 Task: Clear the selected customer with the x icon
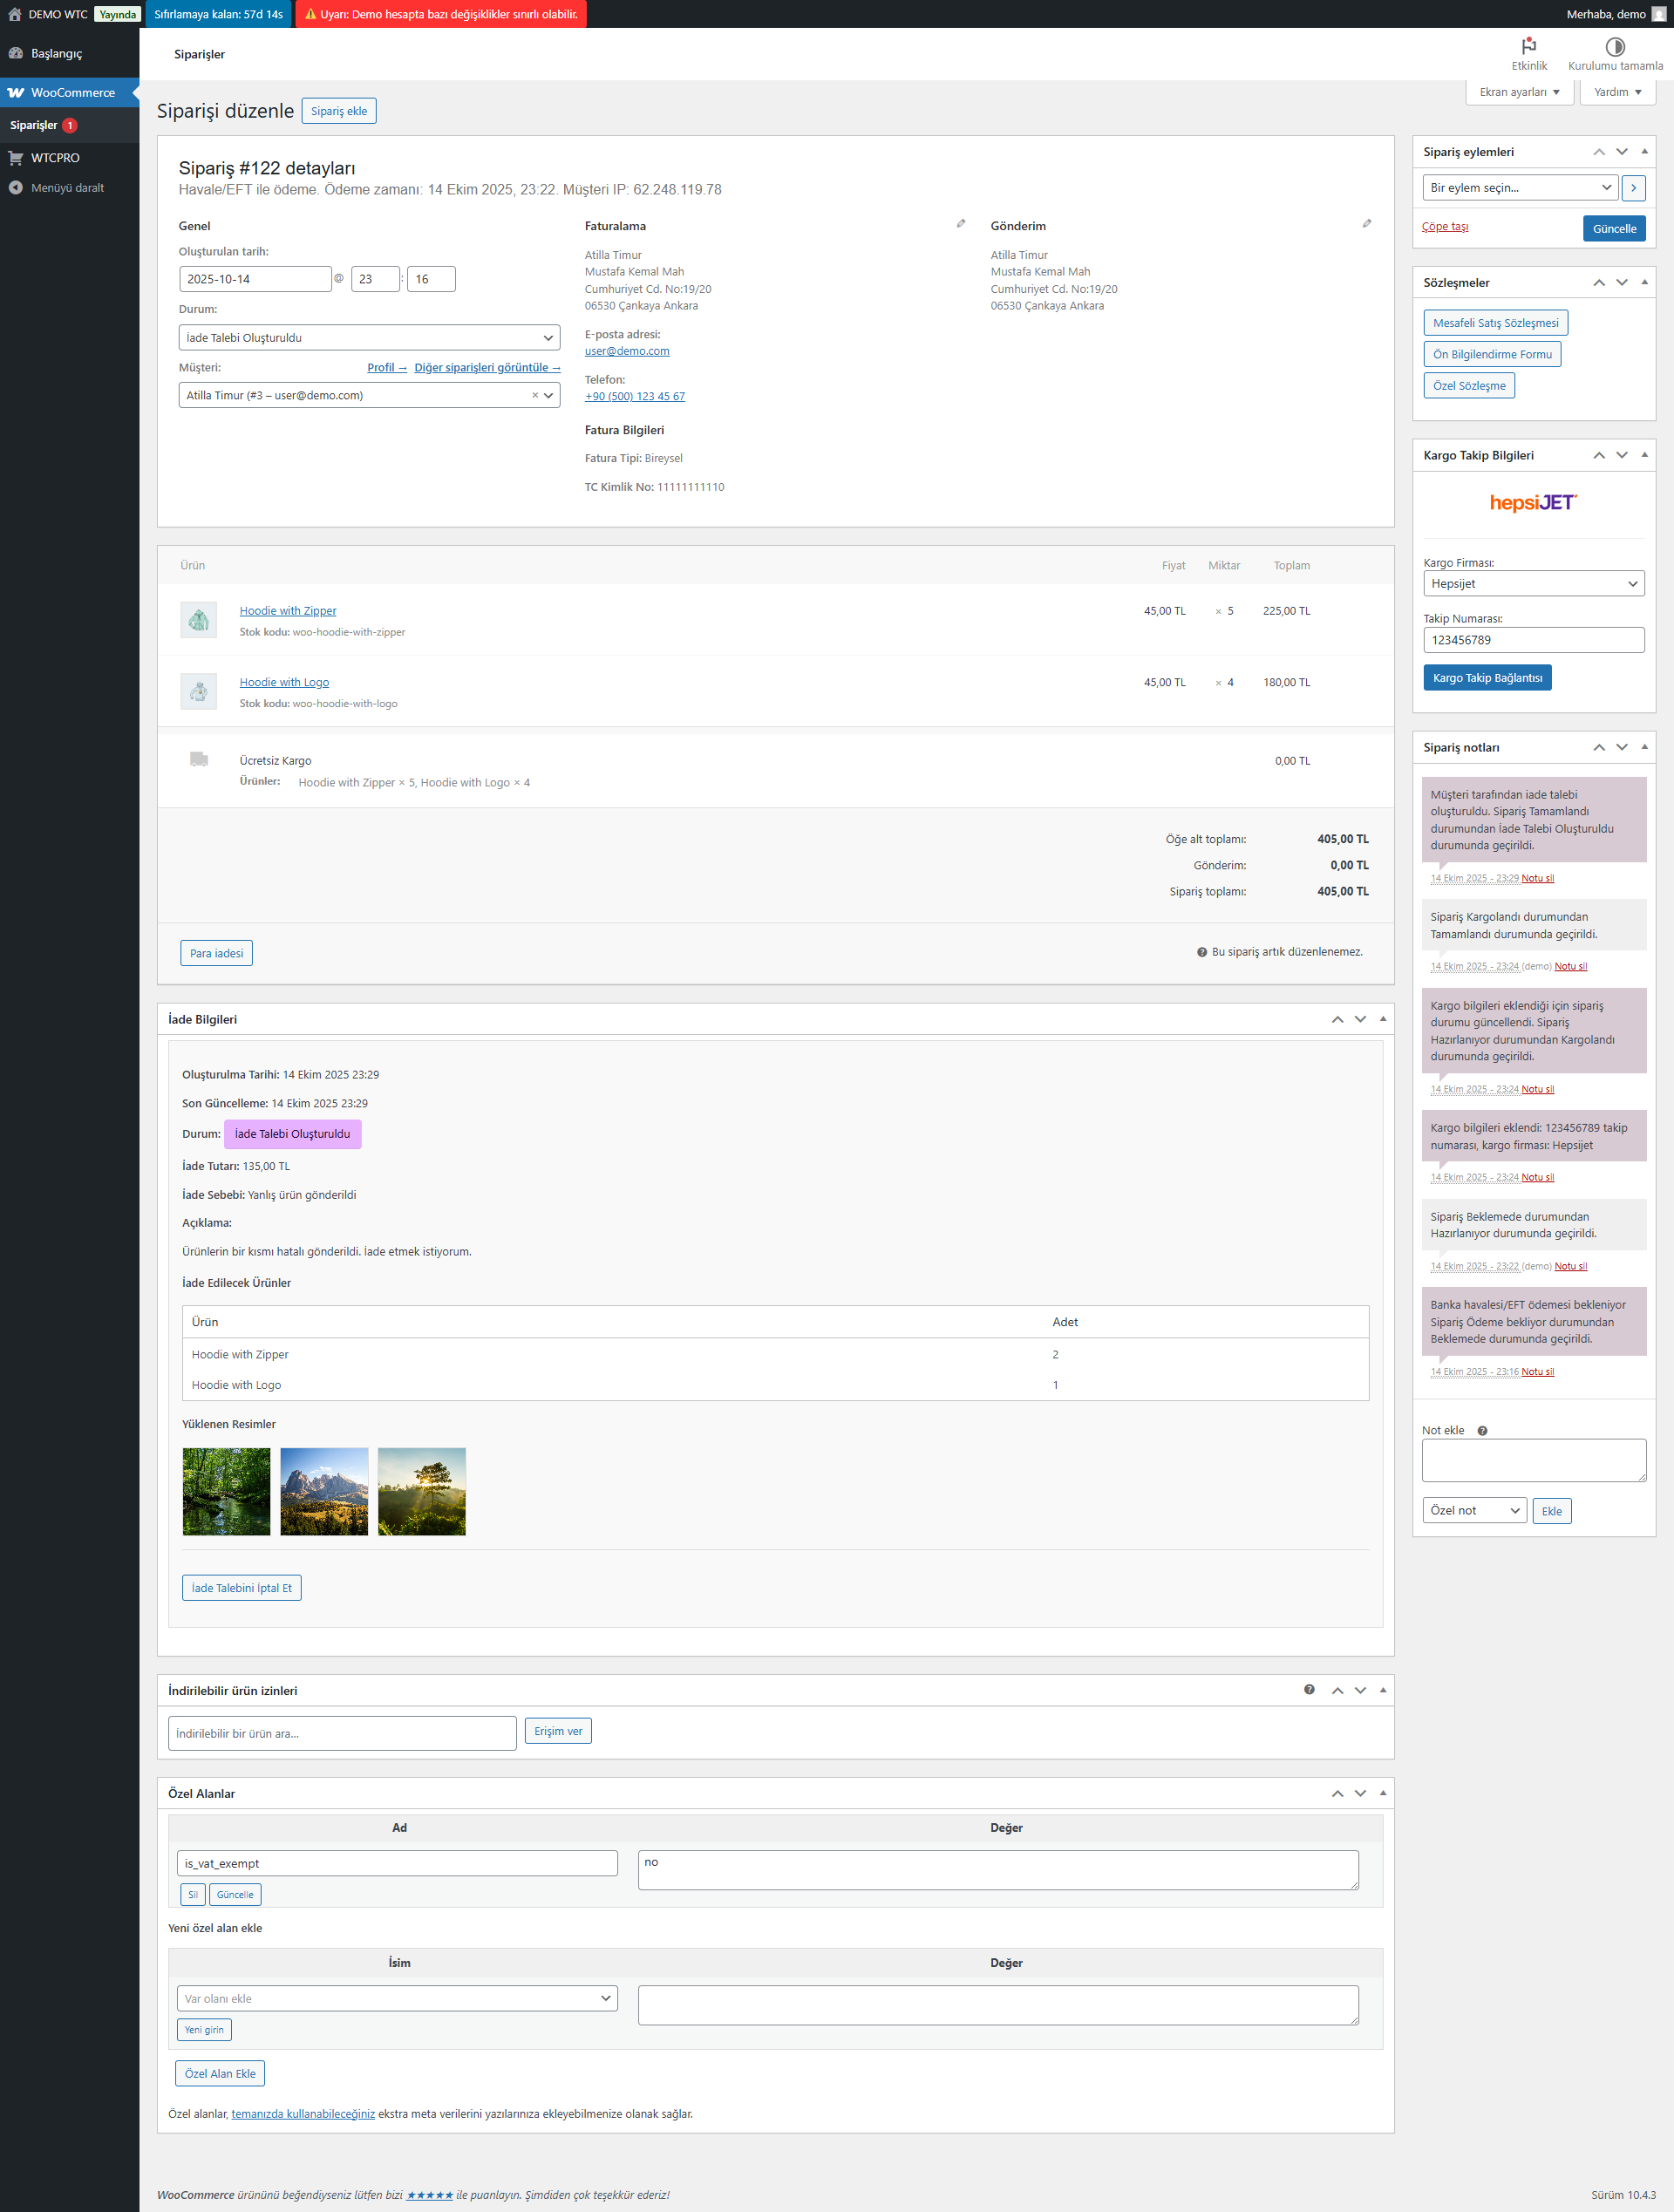click(x=534, y=396)
